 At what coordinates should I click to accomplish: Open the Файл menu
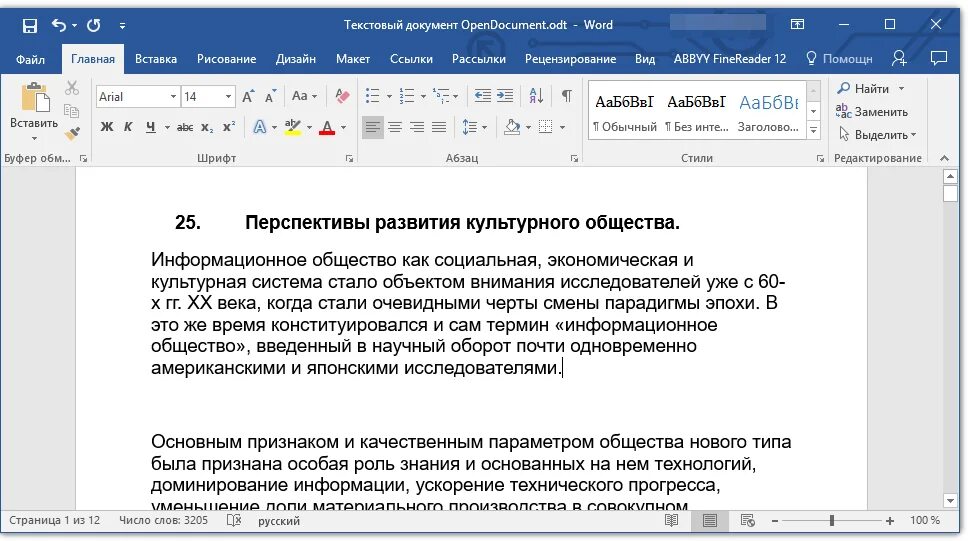point(30,59)
